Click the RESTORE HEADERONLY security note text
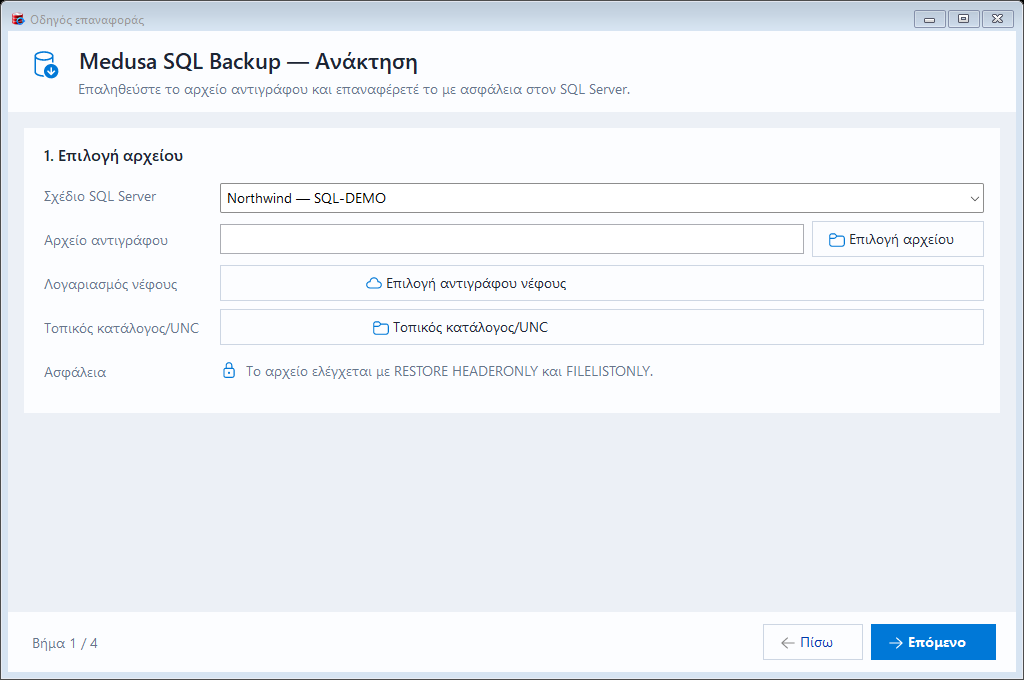 pyautogui.click(x=449, y=371)
